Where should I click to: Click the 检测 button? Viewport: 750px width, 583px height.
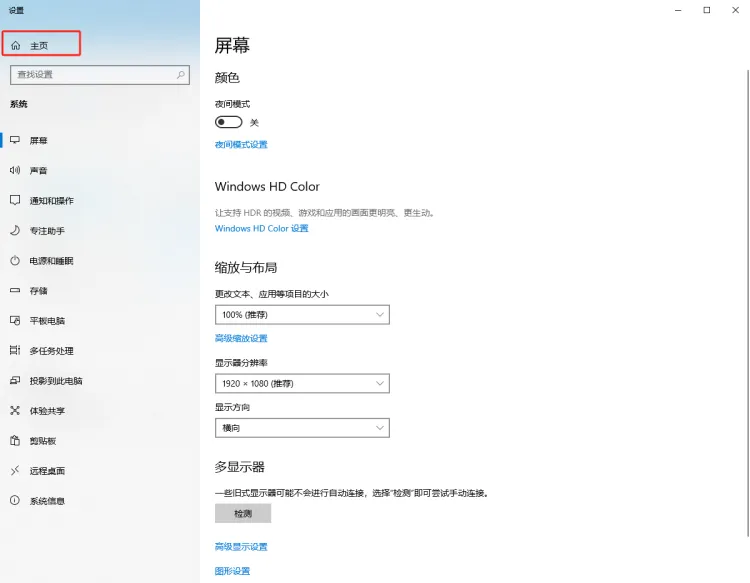(x=243, y=513)
